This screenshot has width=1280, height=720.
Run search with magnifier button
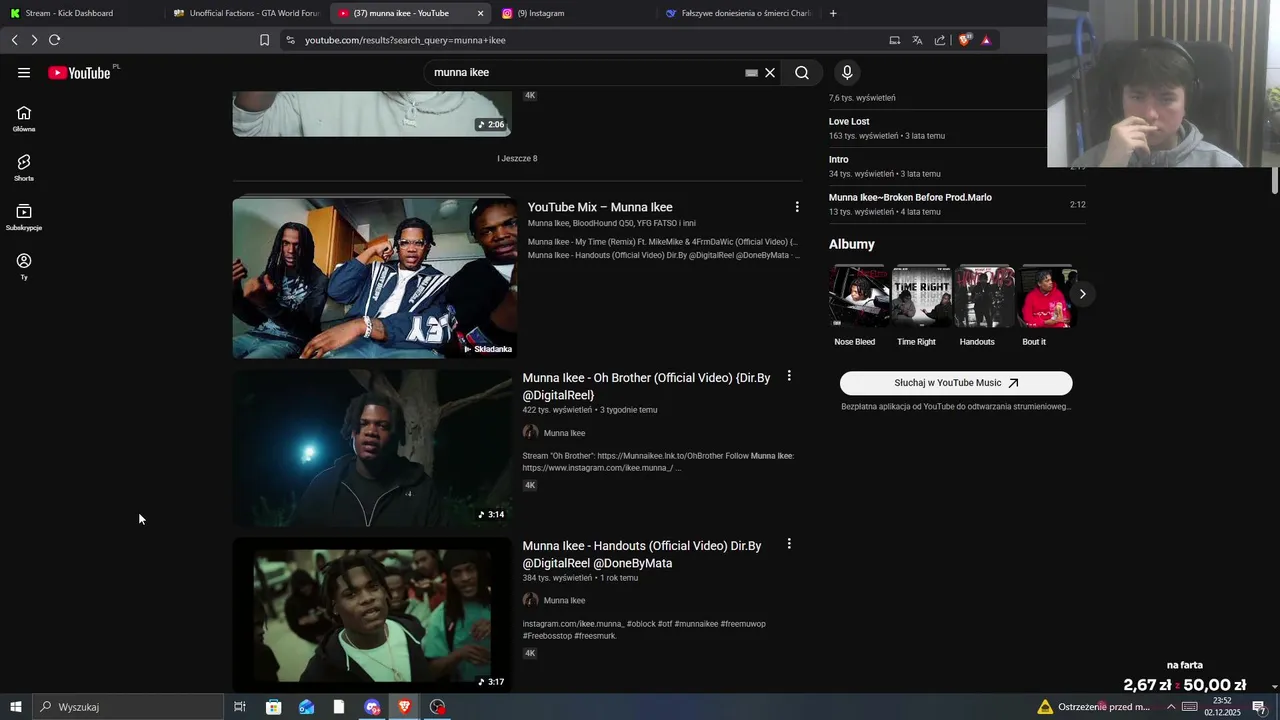coord(802,72)
